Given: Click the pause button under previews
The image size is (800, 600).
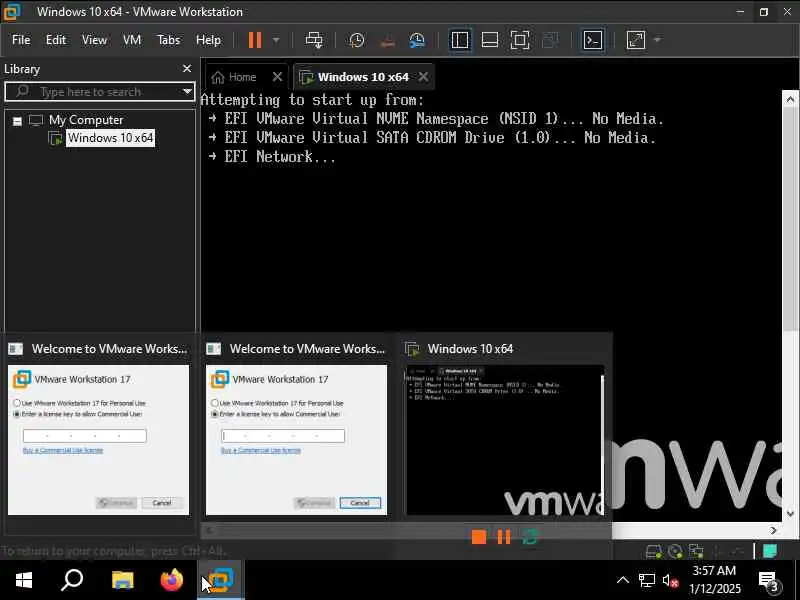Looking at the screenshot, I should click(504, 537).
